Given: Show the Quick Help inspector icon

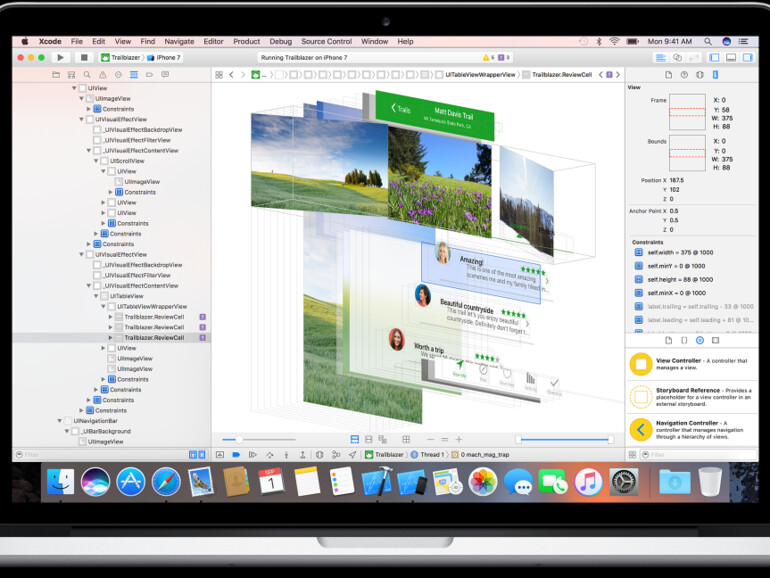Looking at the screenshot, I should click(x=684, y=75).
